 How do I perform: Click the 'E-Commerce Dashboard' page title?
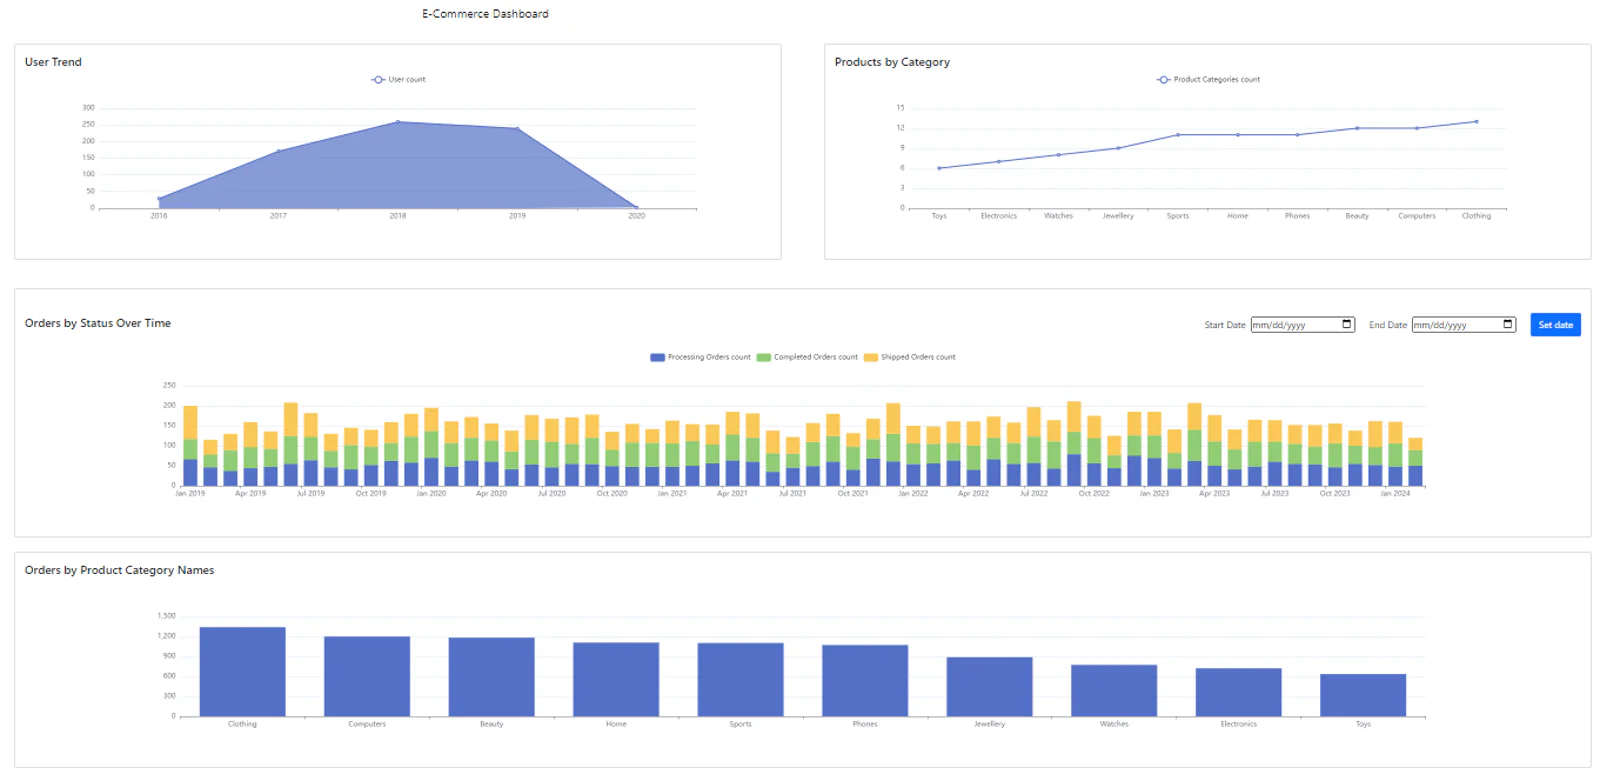point(485,14)
